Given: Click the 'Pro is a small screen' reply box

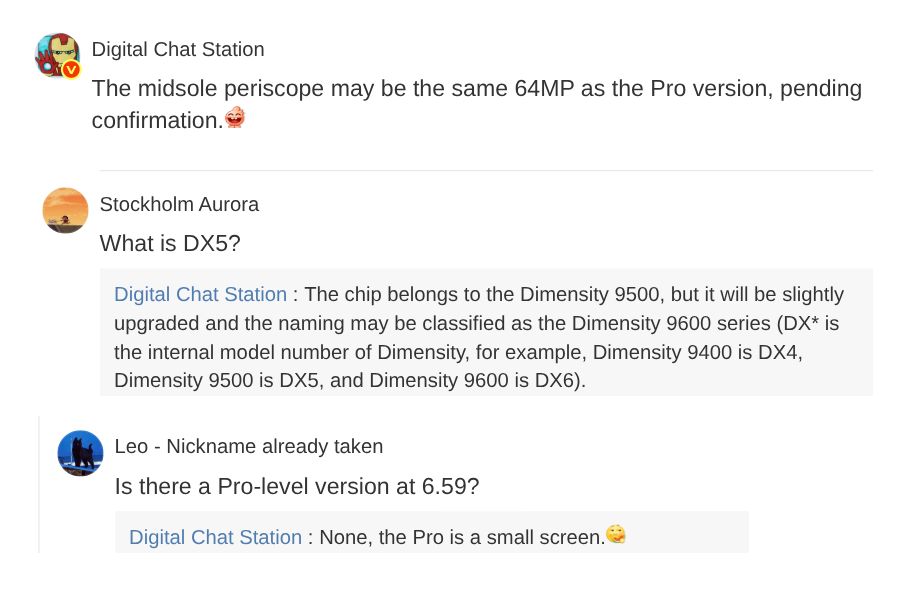Looking at the screenshot, I should click(x=432, y=532).
